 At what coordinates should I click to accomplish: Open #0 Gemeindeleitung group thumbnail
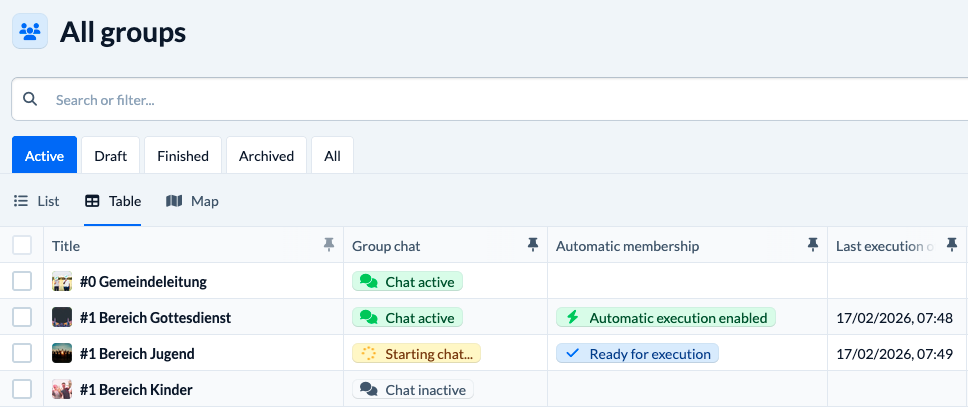coord(62,282)
